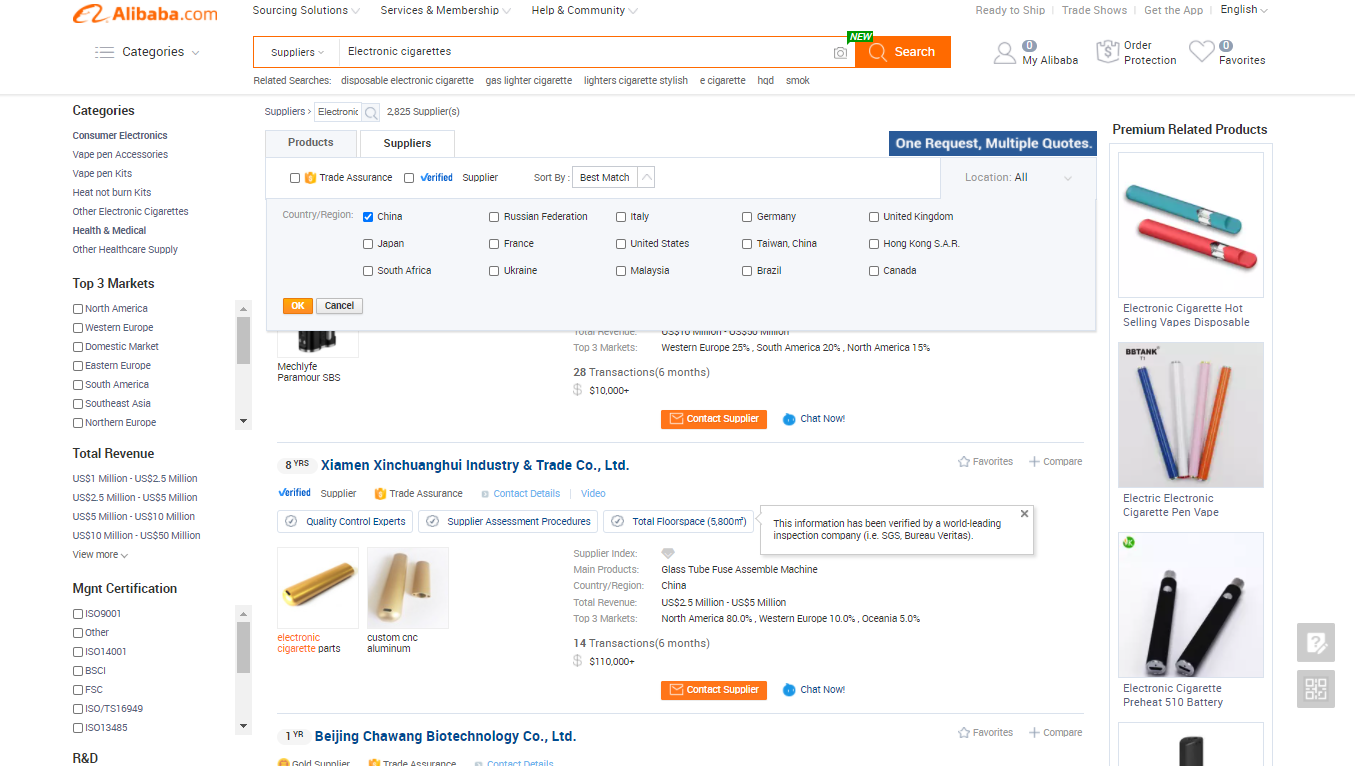
Task: Click Chat Now for Xiamen Xinchuanghui supplier
Action: 814,690
